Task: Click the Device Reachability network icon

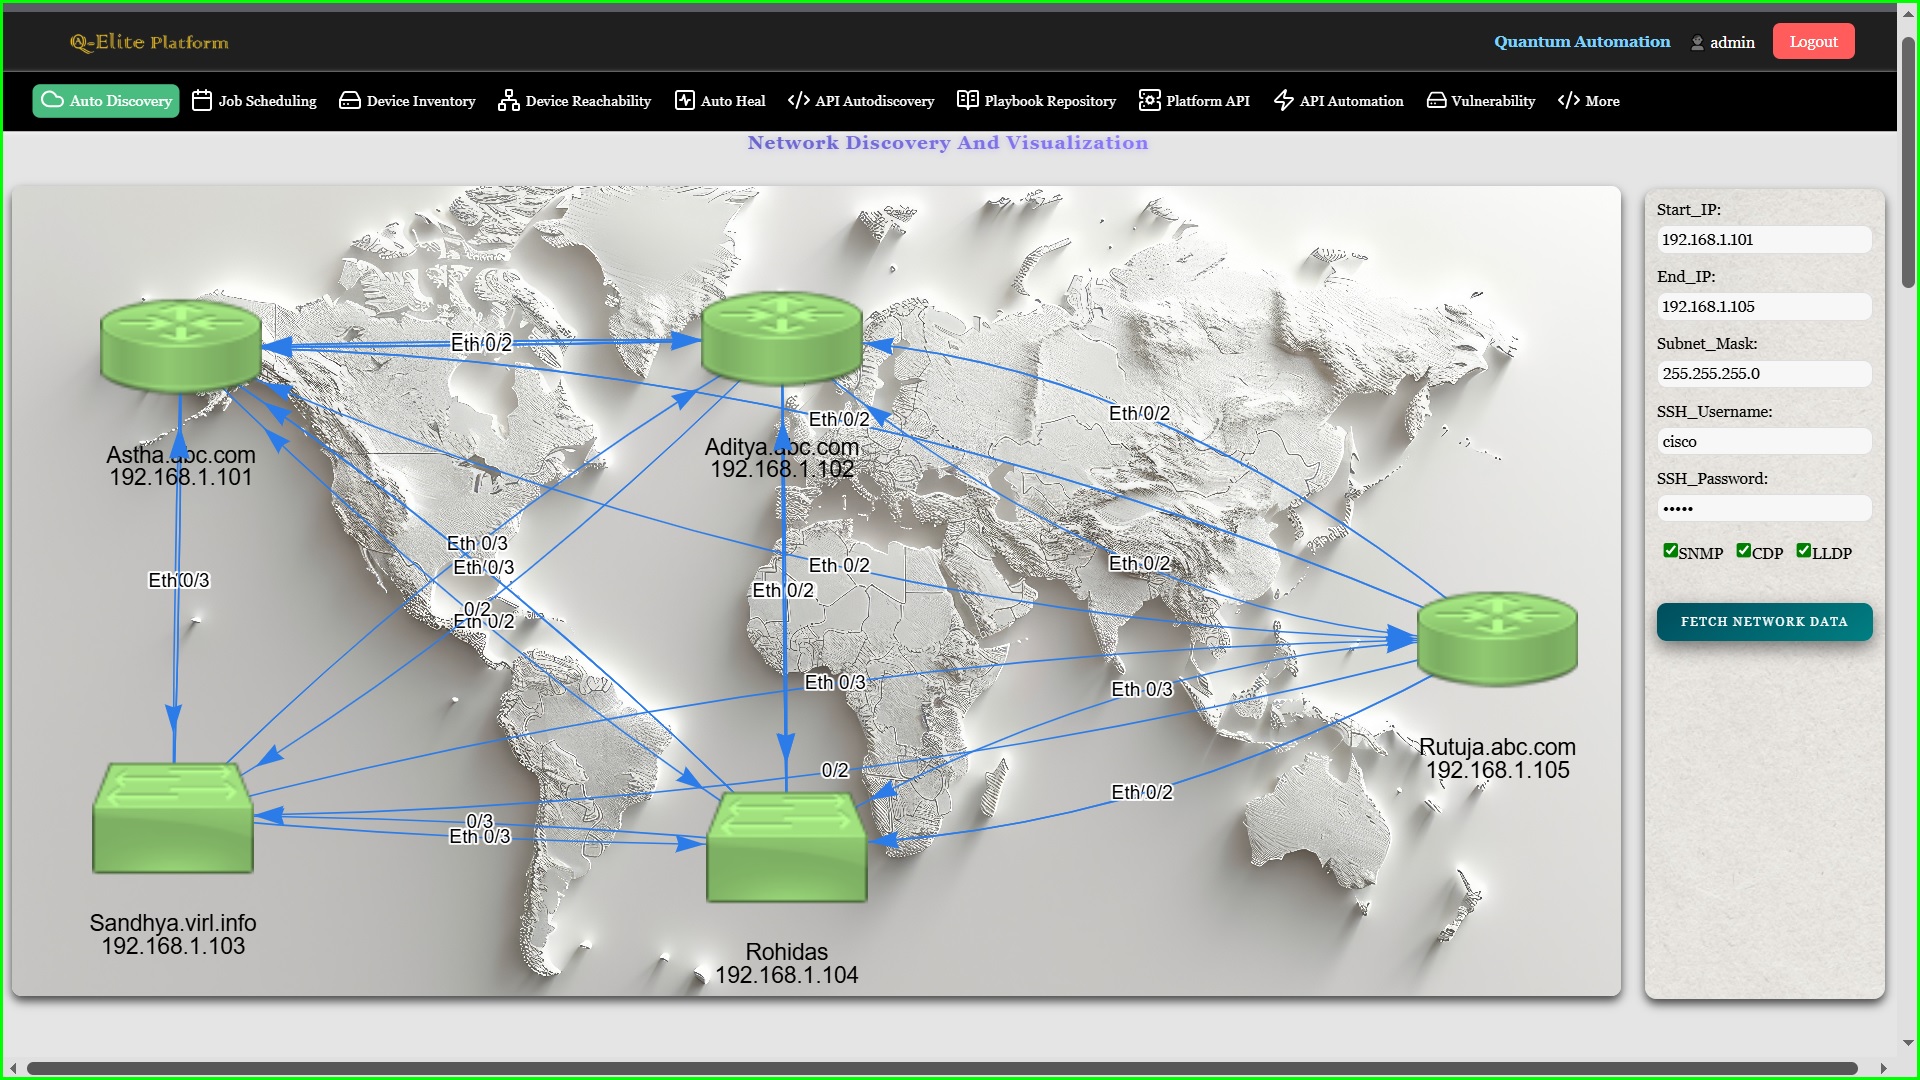Action: coord(508,100)
